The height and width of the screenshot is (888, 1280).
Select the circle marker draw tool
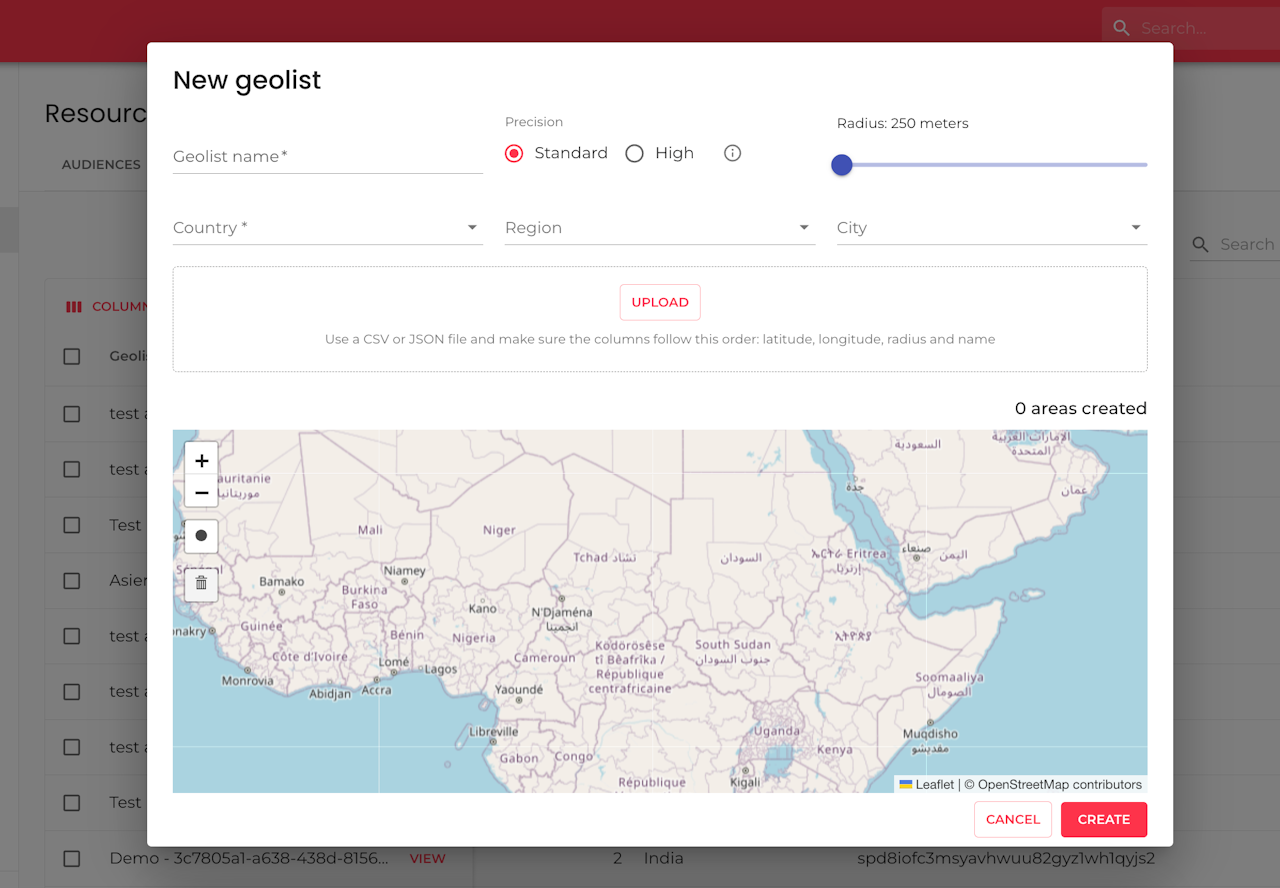point(201,536)
